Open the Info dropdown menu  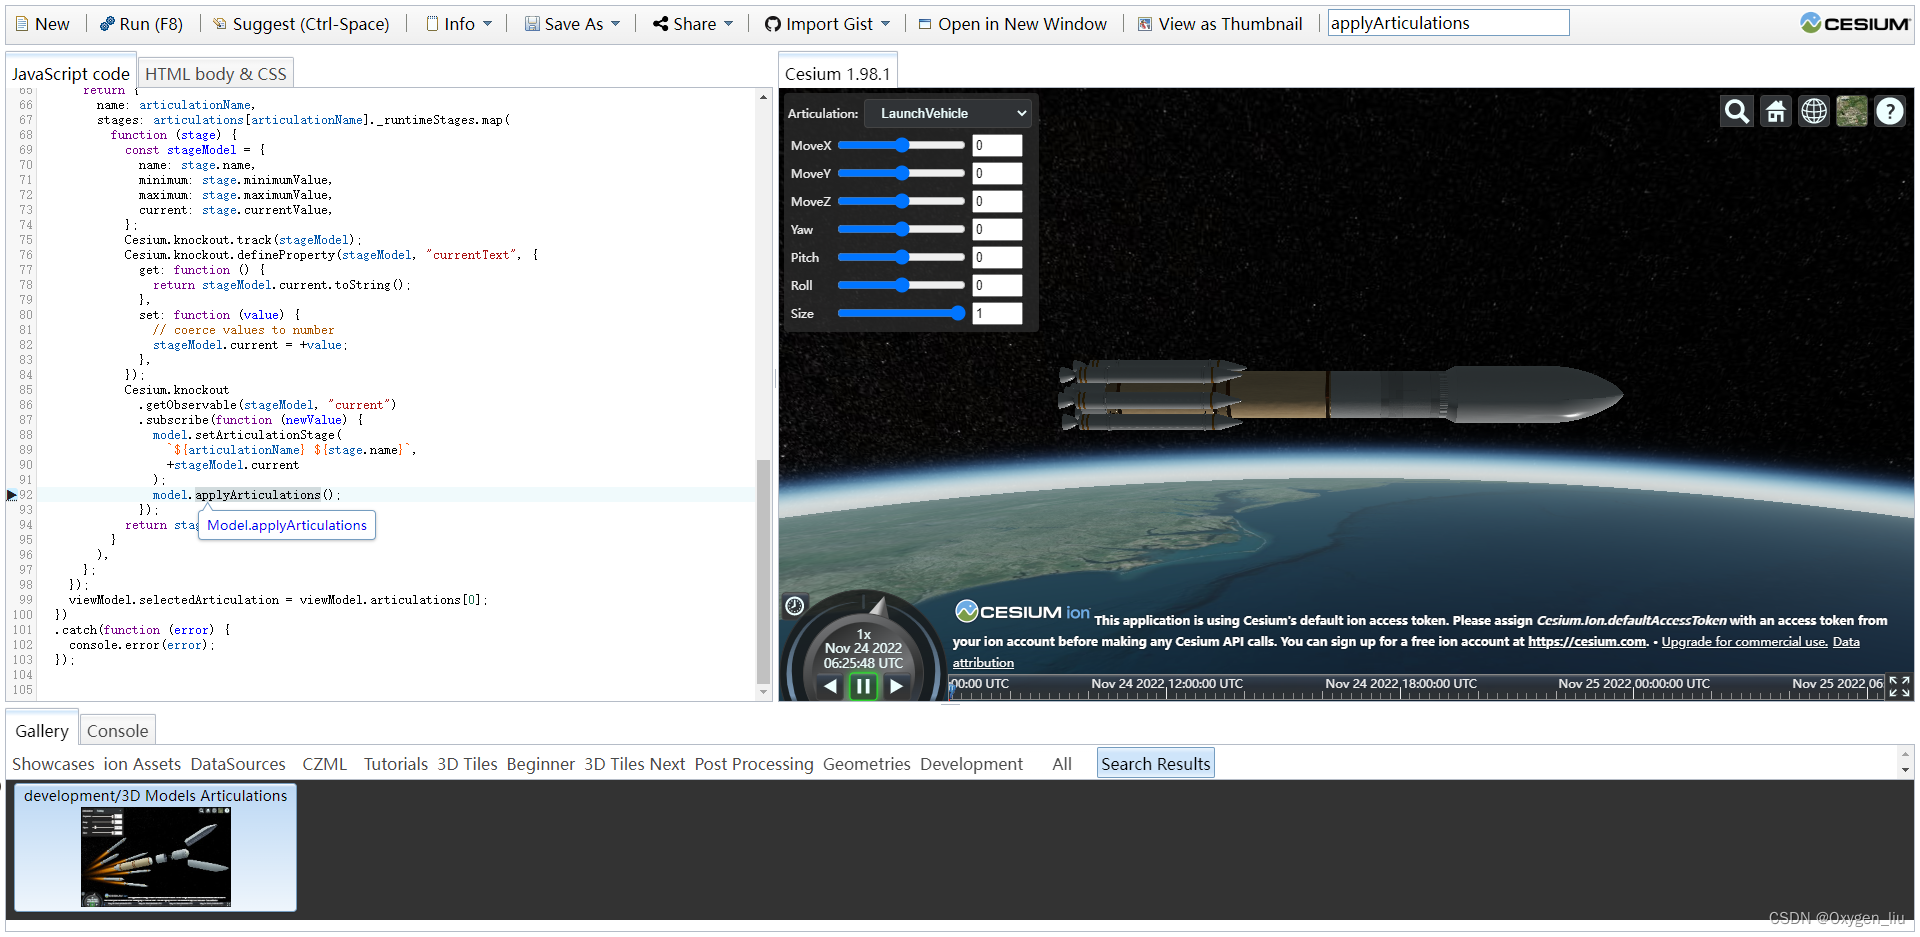458,24
